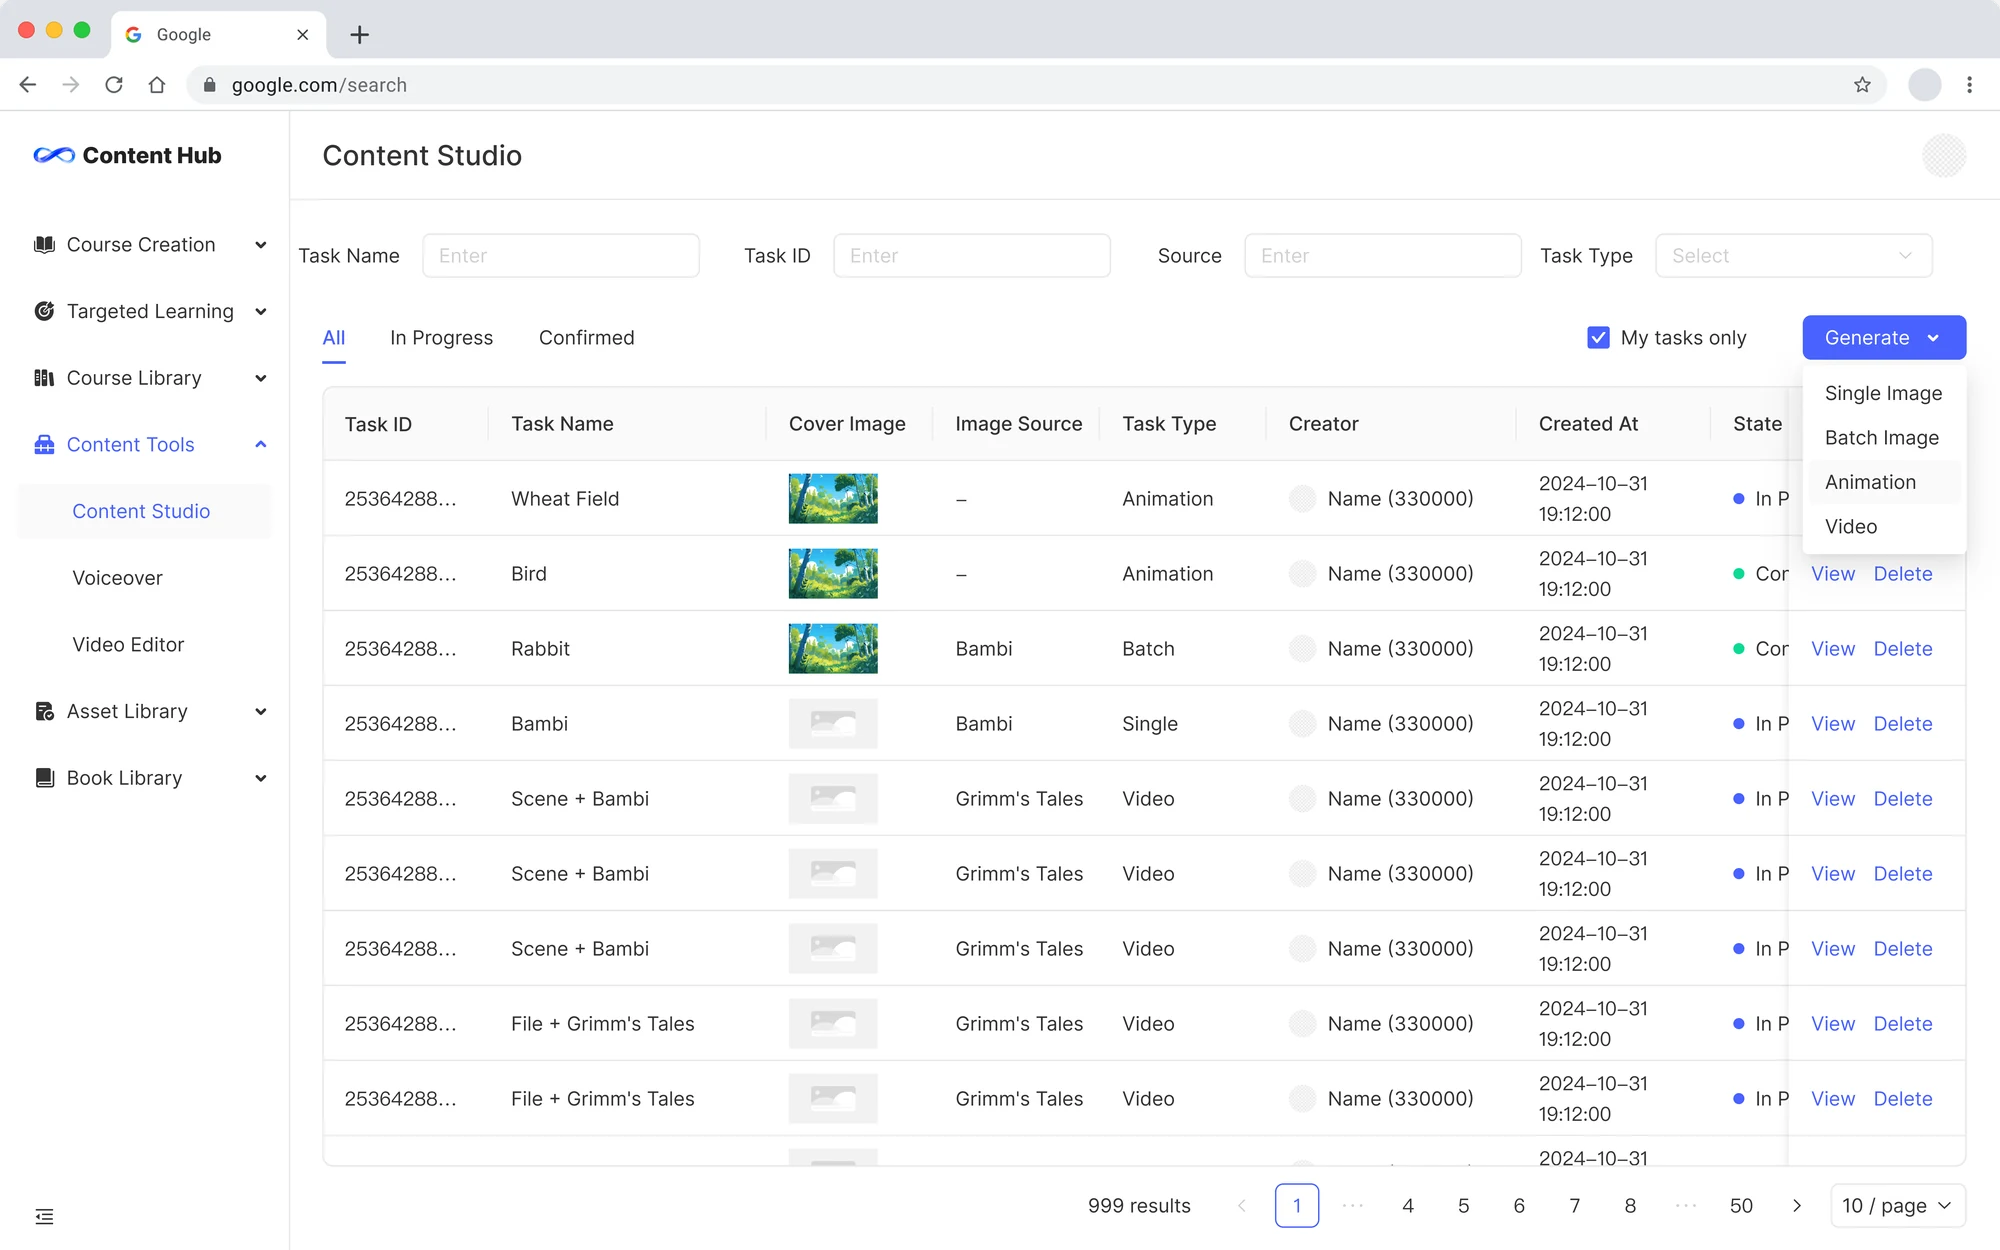
Task: Go to browser home page
Action: [157, 85]
